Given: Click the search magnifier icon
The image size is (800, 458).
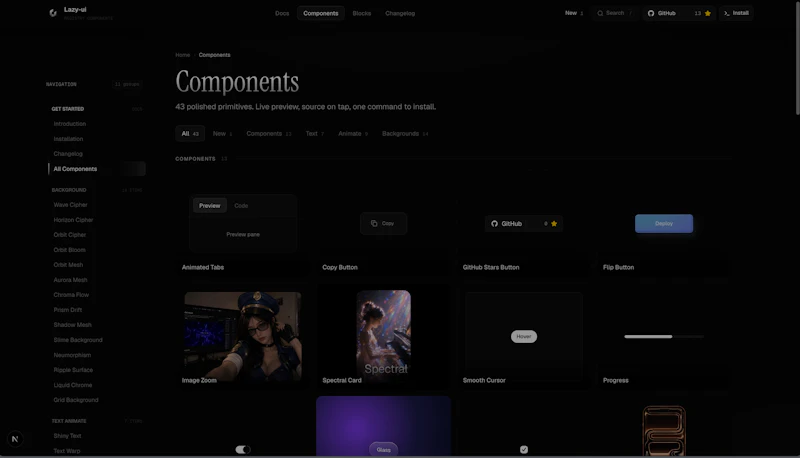Looking at the screenshot, I should pyautogui.click(x=600, y=13).
